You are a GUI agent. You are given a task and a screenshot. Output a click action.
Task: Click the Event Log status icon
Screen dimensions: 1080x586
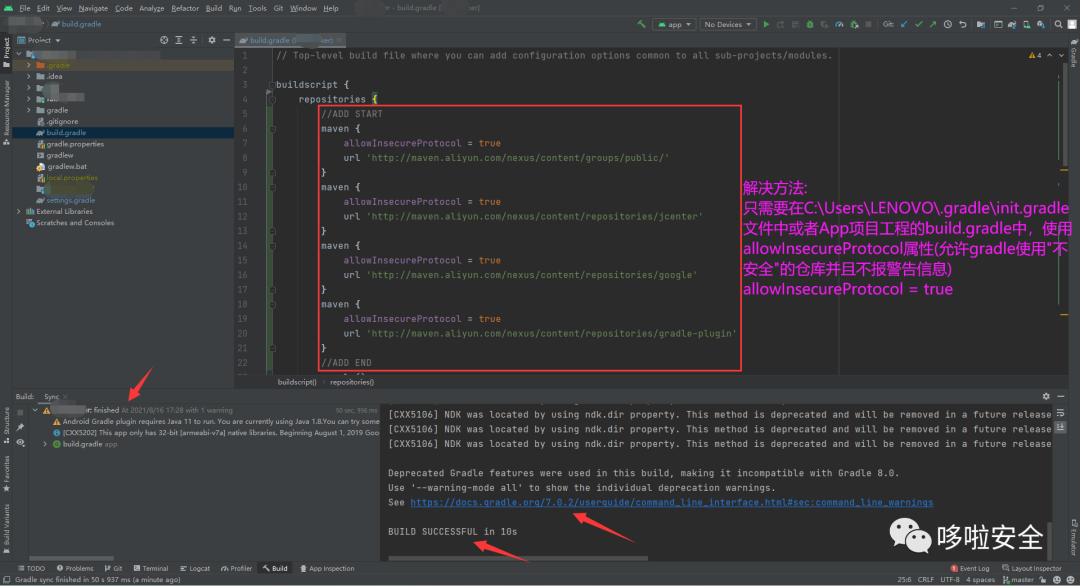970,569
